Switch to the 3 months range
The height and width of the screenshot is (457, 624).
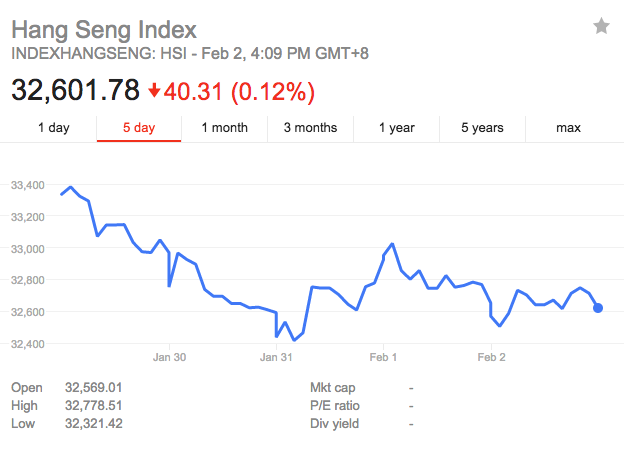[x=310, y=128]
